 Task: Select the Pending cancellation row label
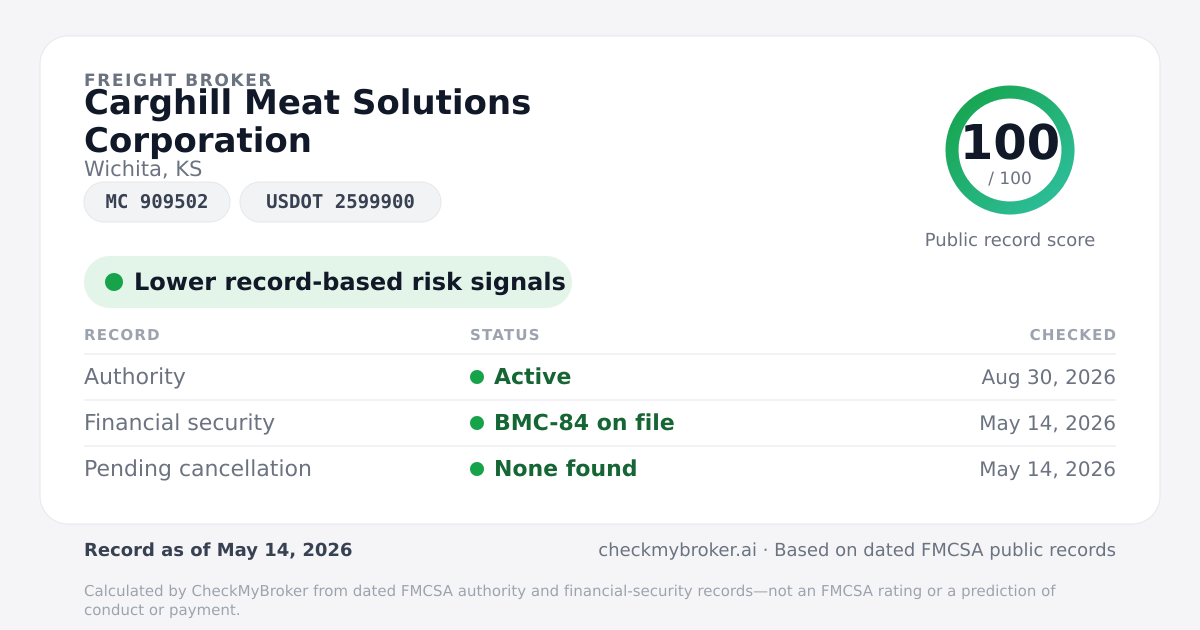[198, 469]
